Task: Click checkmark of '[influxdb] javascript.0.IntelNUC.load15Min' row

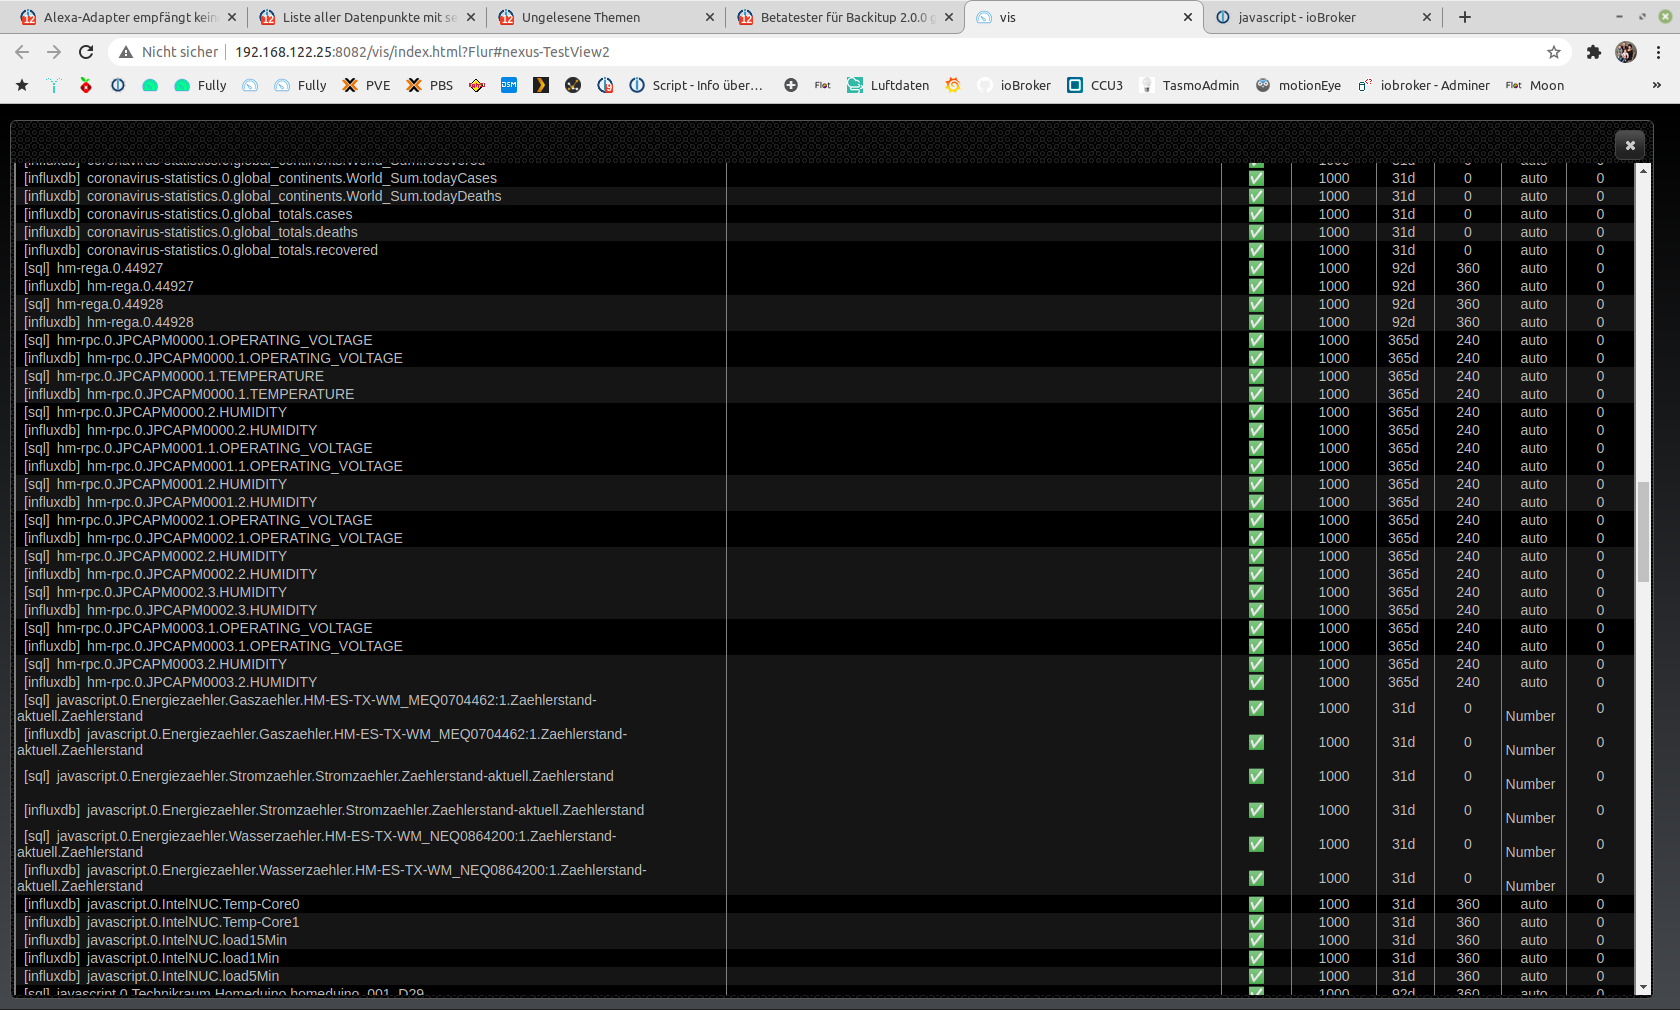Action: point(1256,940)
